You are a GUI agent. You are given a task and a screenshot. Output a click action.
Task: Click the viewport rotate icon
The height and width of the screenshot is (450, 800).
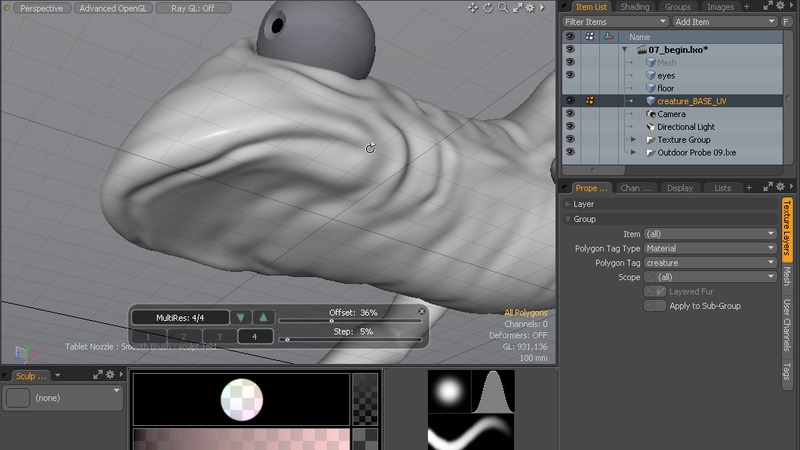[x=487, y=8]
